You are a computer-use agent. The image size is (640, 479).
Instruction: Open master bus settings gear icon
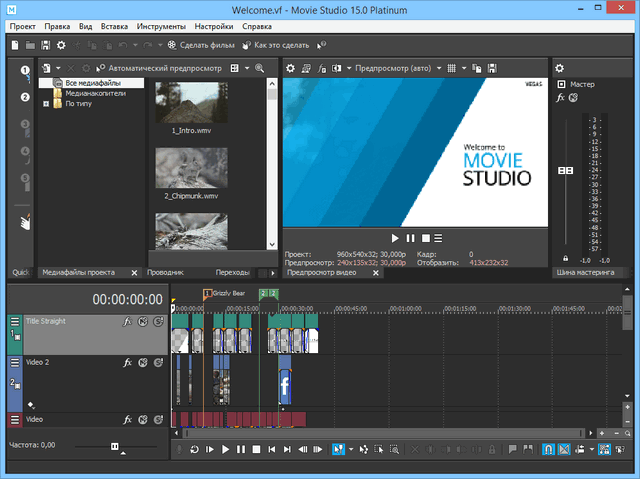[560, 68]
